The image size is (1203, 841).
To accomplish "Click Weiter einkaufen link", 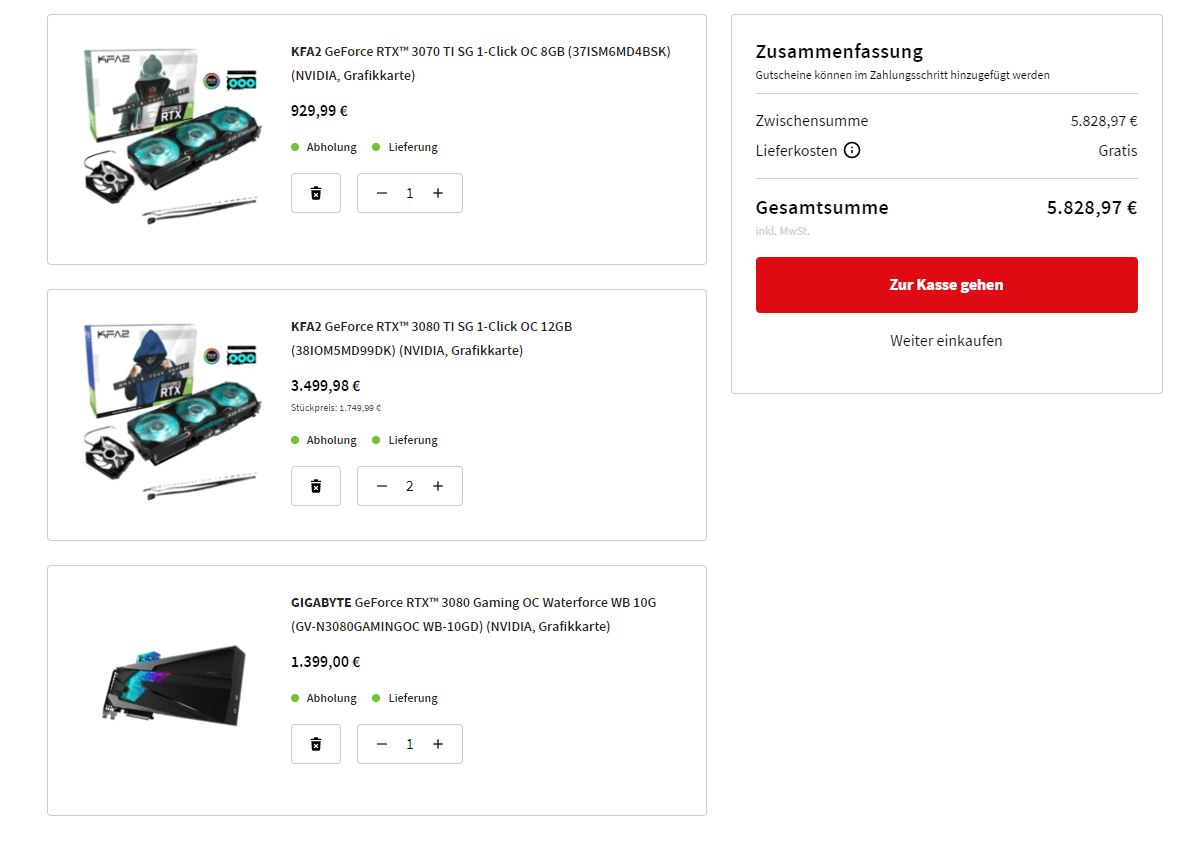I will tap(946, 341).
